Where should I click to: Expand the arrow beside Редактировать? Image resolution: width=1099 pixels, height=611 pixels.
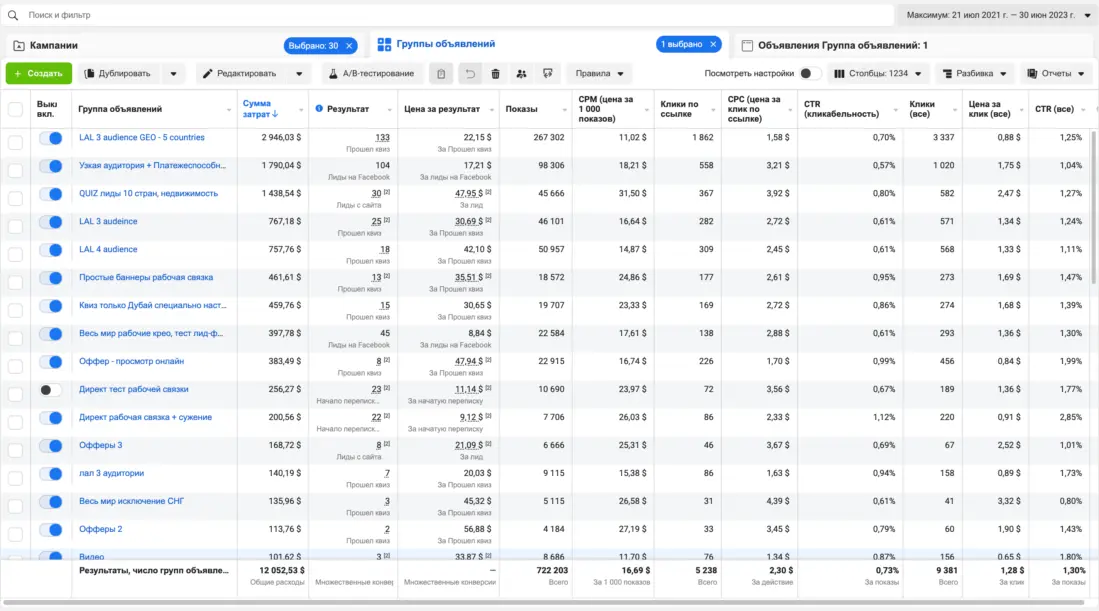[x=299, y=74]
